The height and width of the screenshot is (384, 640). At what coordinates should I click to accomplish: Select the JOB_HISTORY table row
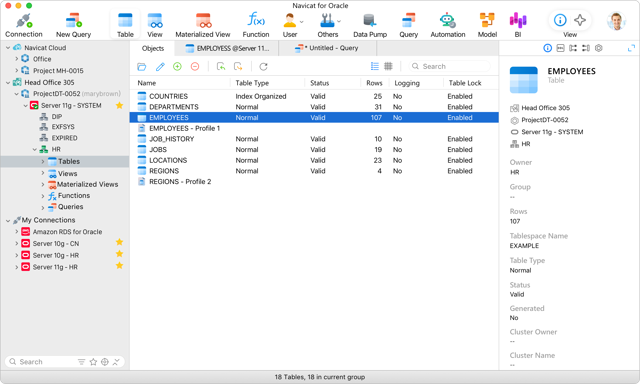tap(314, 139)
